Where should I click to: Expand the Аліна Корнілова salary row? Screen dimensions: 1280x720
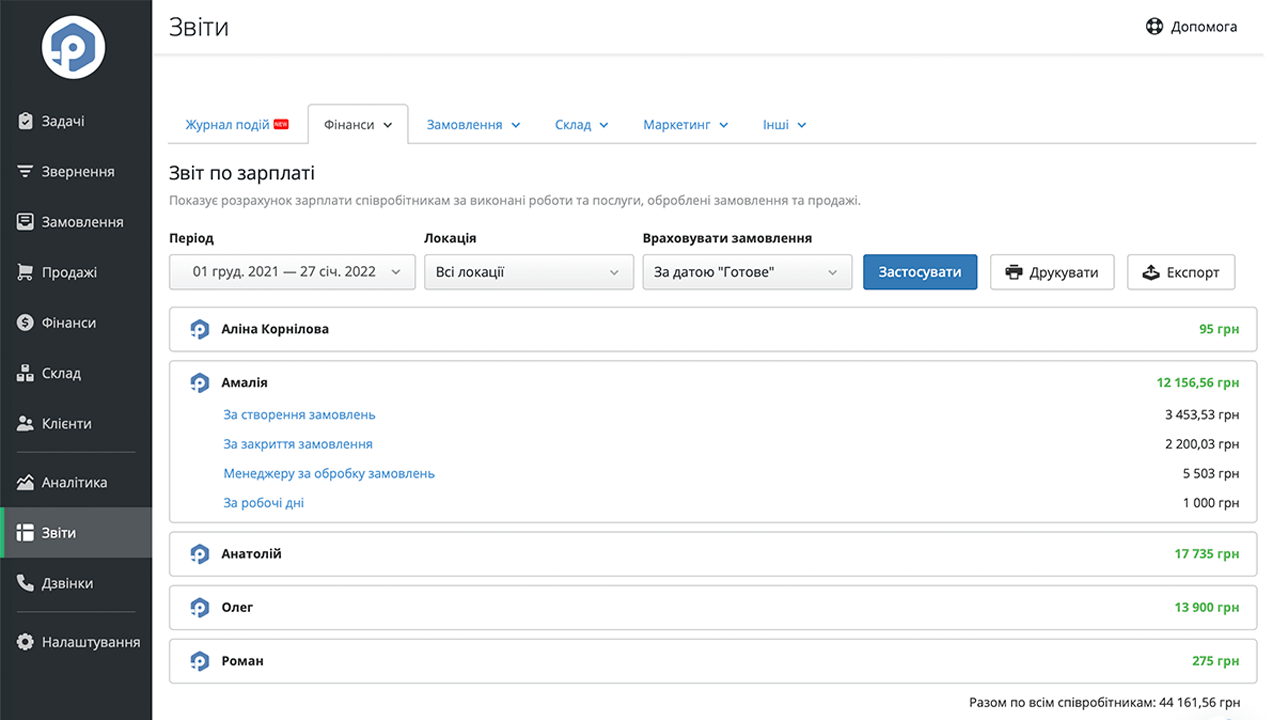tap(713, 329)
